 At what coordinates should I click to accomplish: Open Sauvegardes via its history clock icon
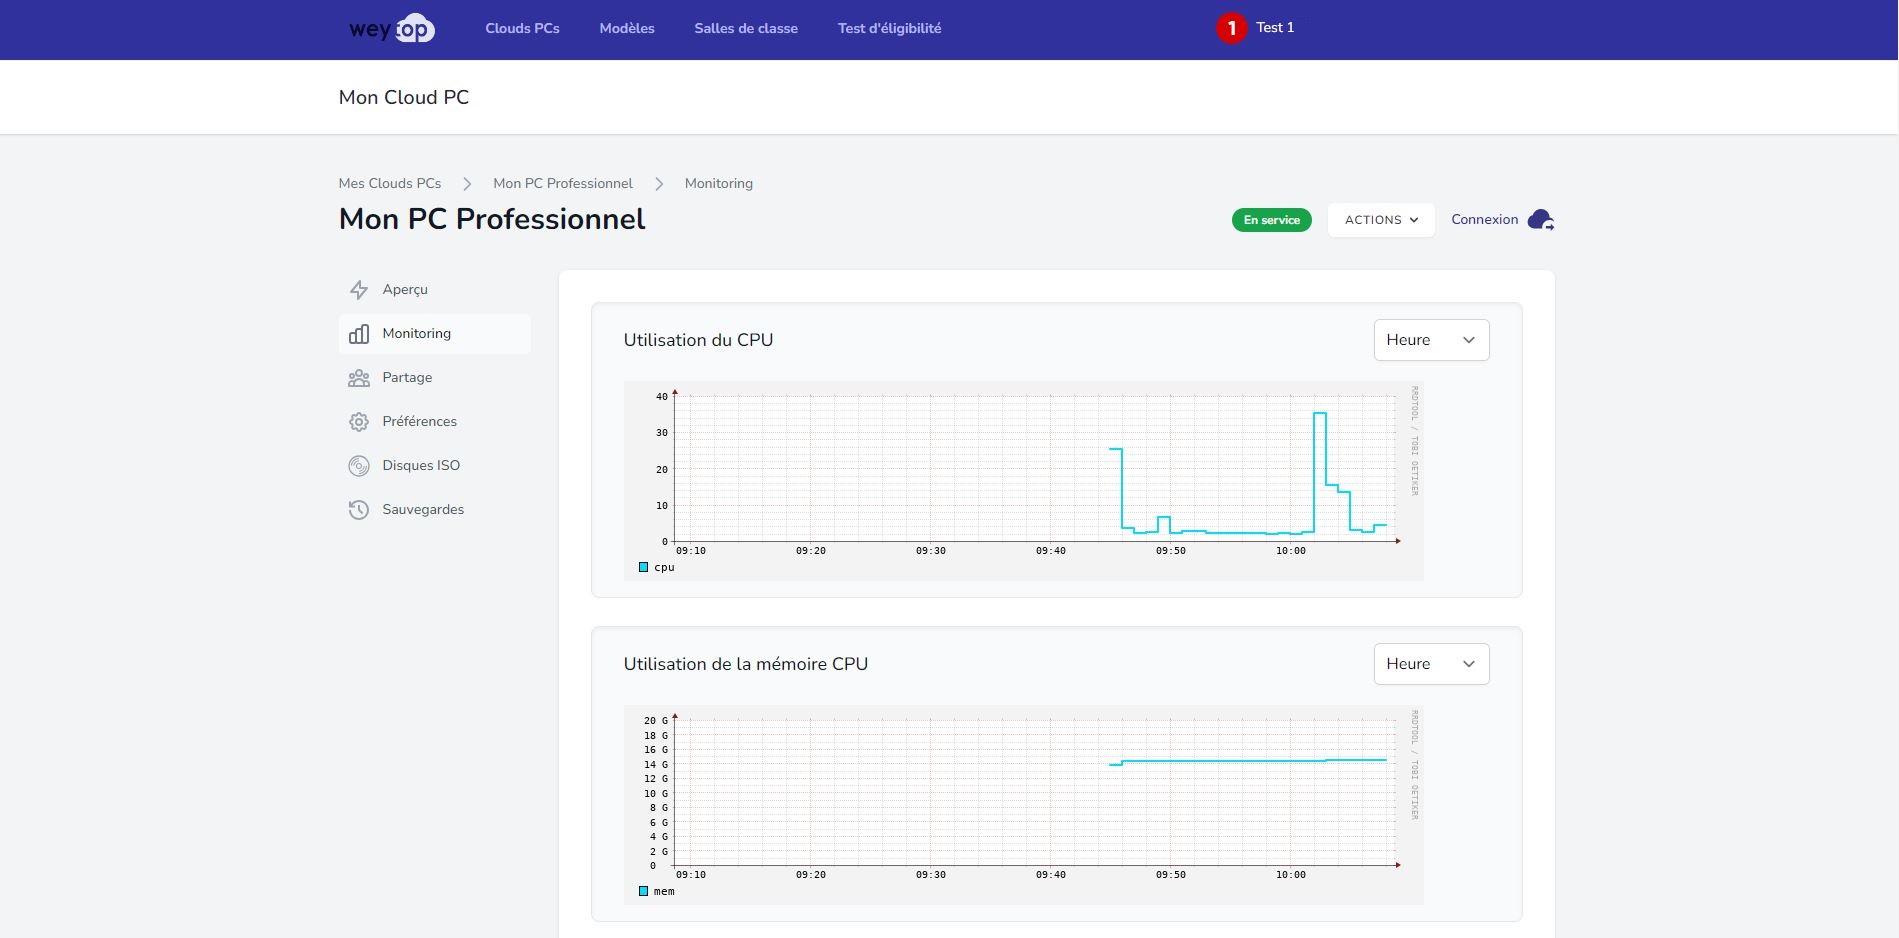tap(359, 509)
